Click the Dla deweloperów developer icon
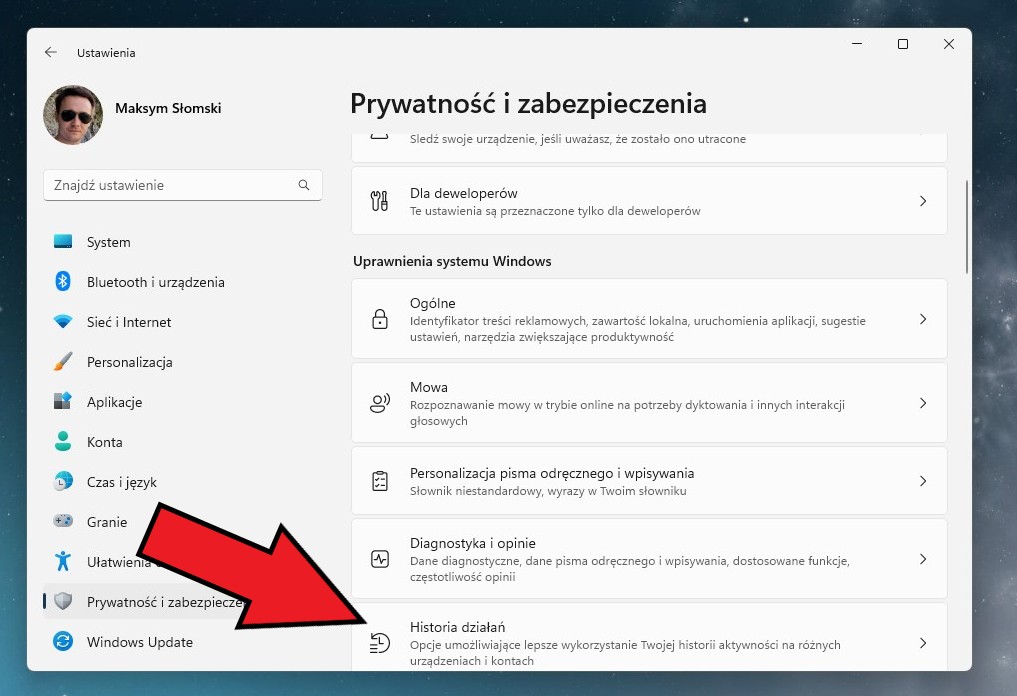This screenshot has height=696, width=1017. pyautogui.click(x=379, y=200)
